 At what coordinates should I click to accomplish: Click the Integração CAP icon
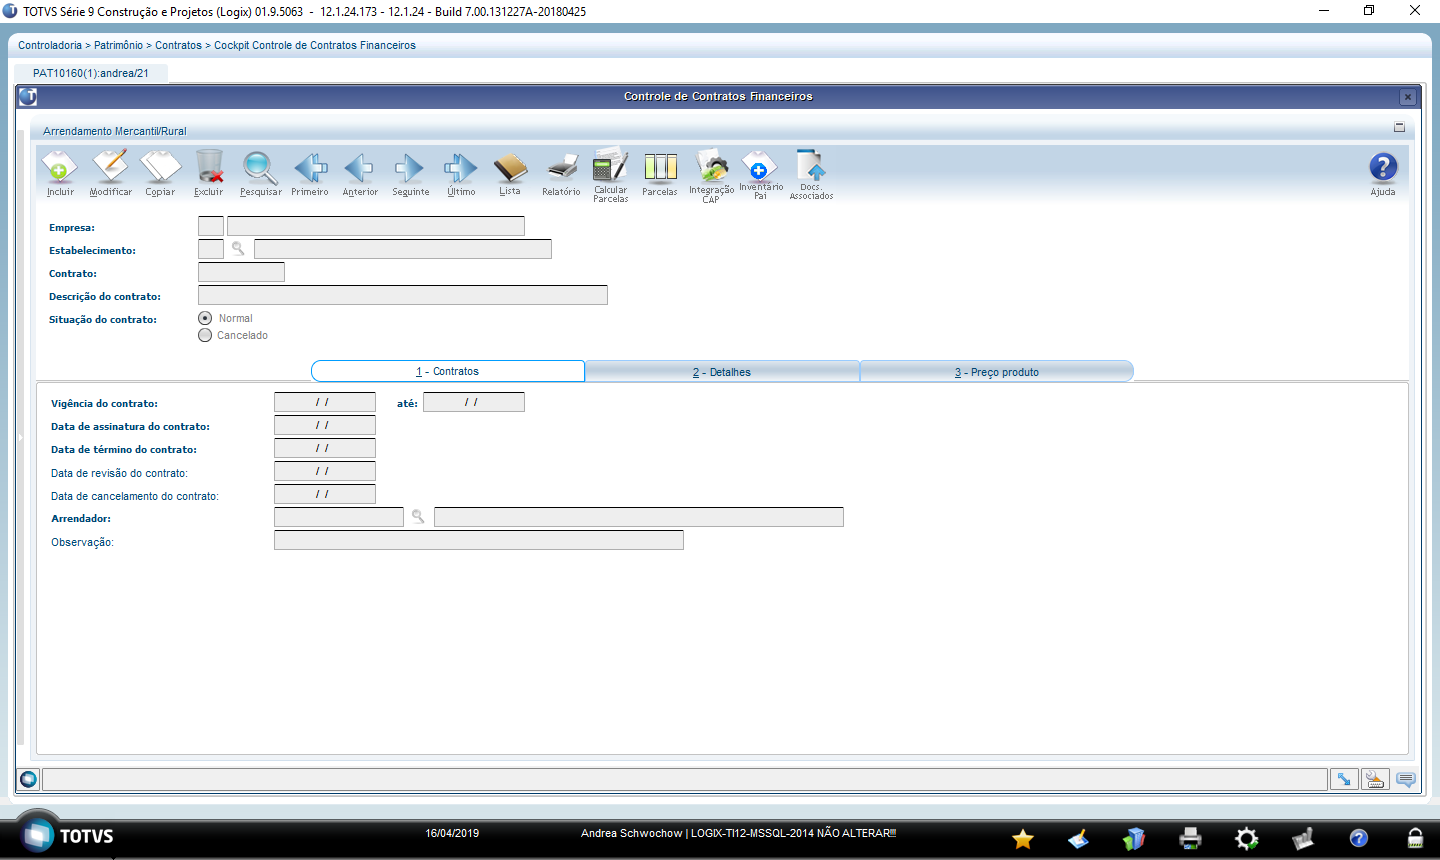[x=712, y=165]
